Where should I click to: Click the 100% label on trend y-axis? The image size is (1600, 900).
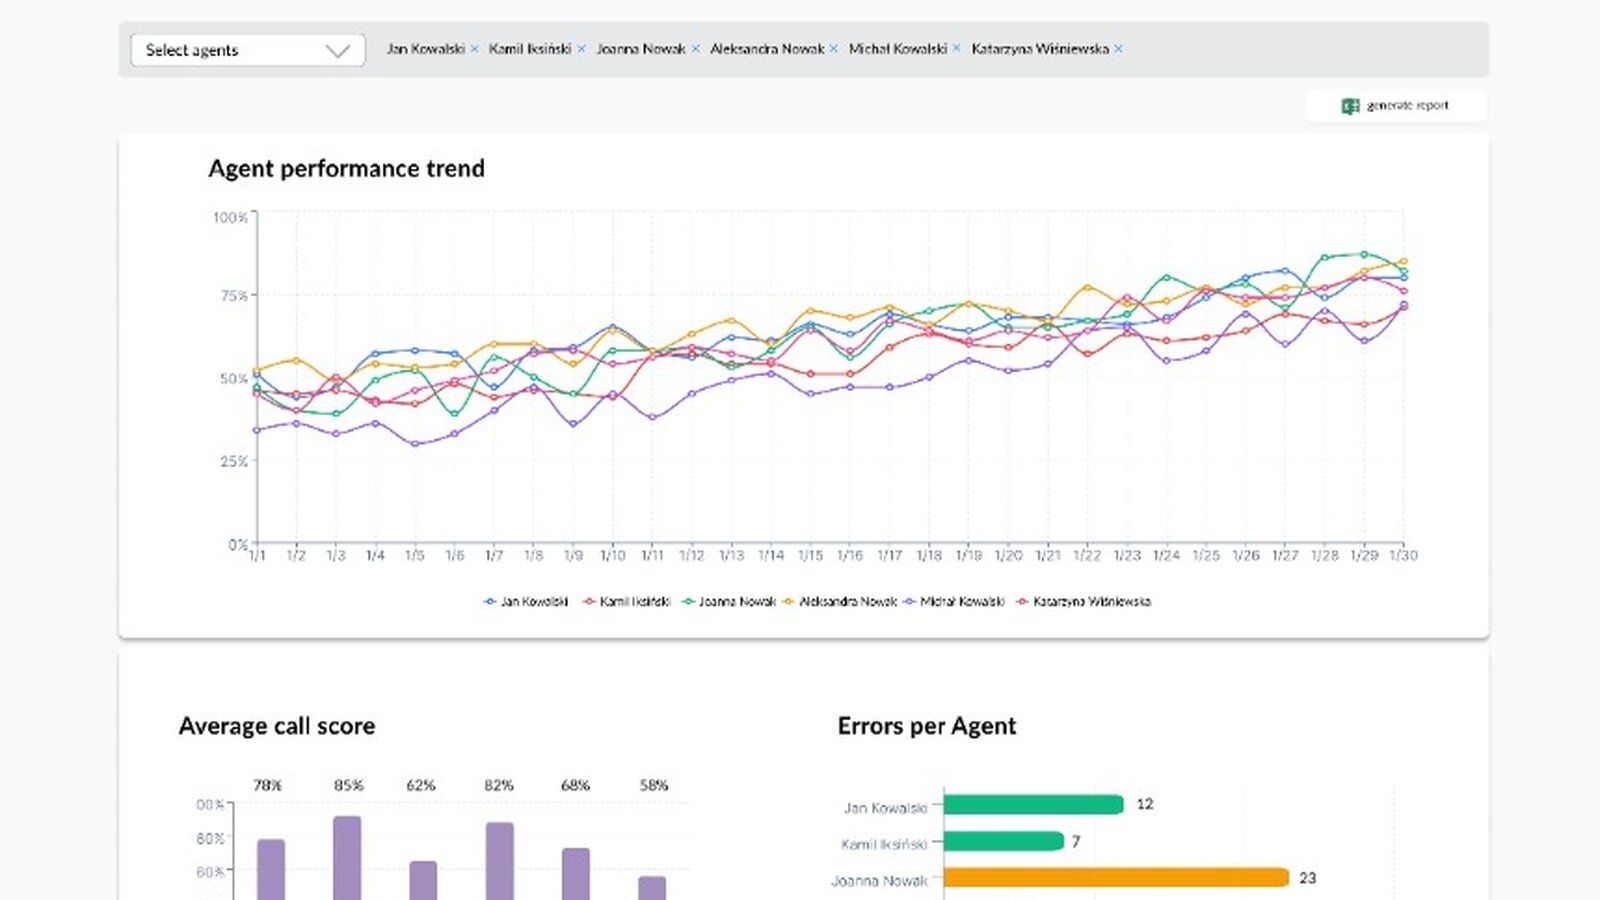[x=230, y=217]
